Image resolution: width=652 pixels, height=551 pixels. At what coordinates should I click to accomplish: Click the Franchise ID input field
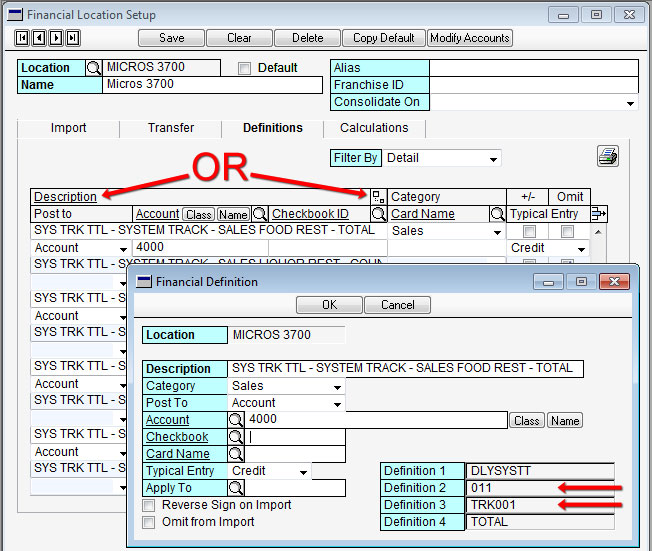[534, 85]
